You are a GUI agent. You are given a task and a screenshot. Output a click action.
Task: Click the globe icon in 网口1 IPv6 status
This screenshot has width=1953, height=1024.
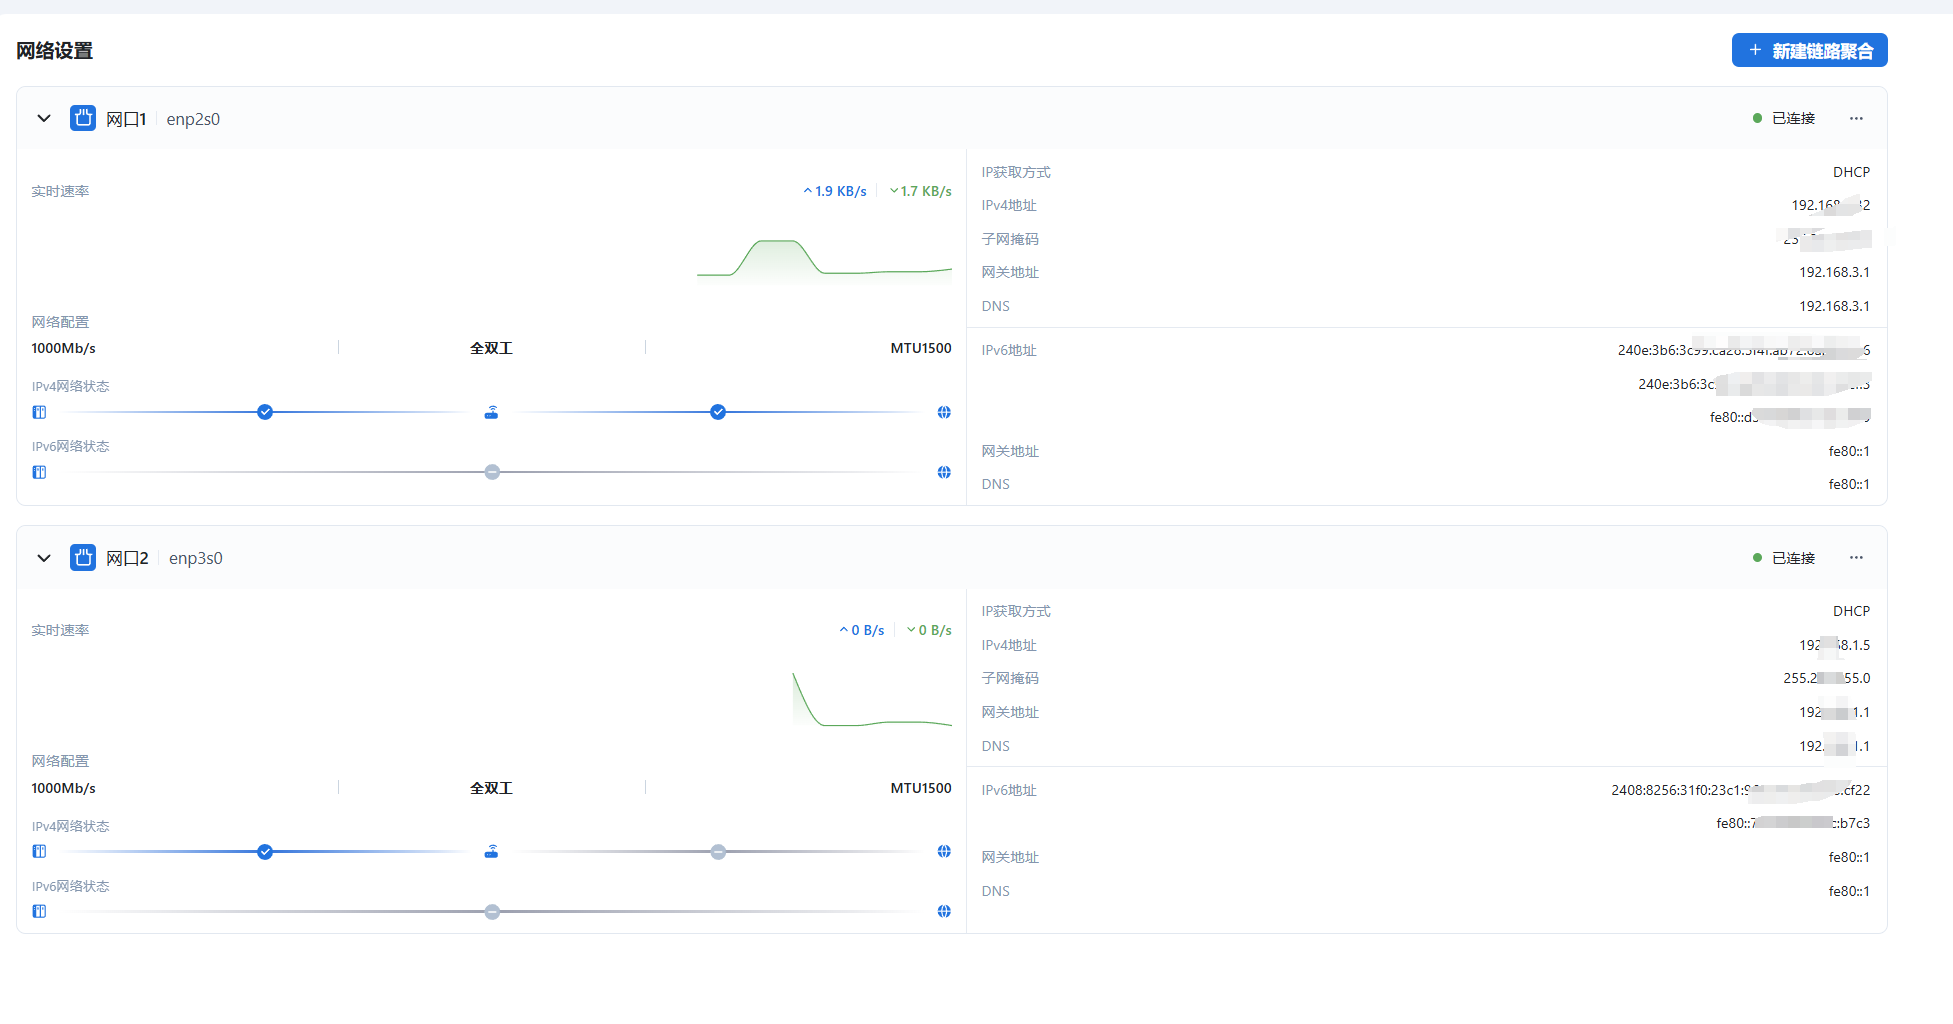tap(944, 472)
